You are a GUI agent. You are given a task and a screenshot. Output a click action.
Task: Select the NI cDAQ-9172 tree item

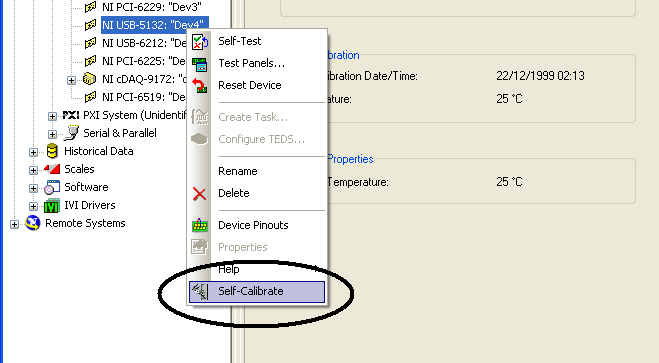tap(144, 79)
